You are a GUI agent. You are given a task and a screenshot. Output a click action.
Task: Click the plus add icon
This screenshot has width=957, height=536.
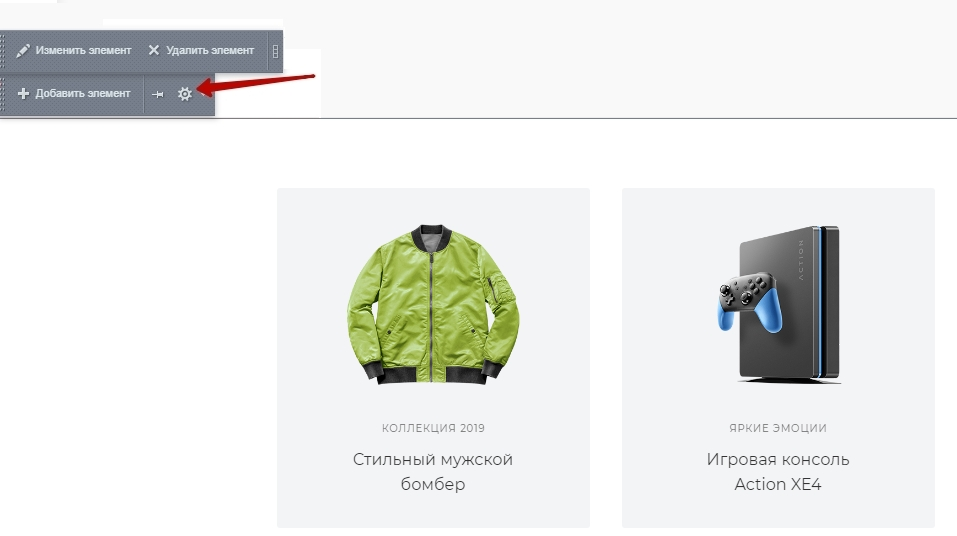[x=23, y=93]
